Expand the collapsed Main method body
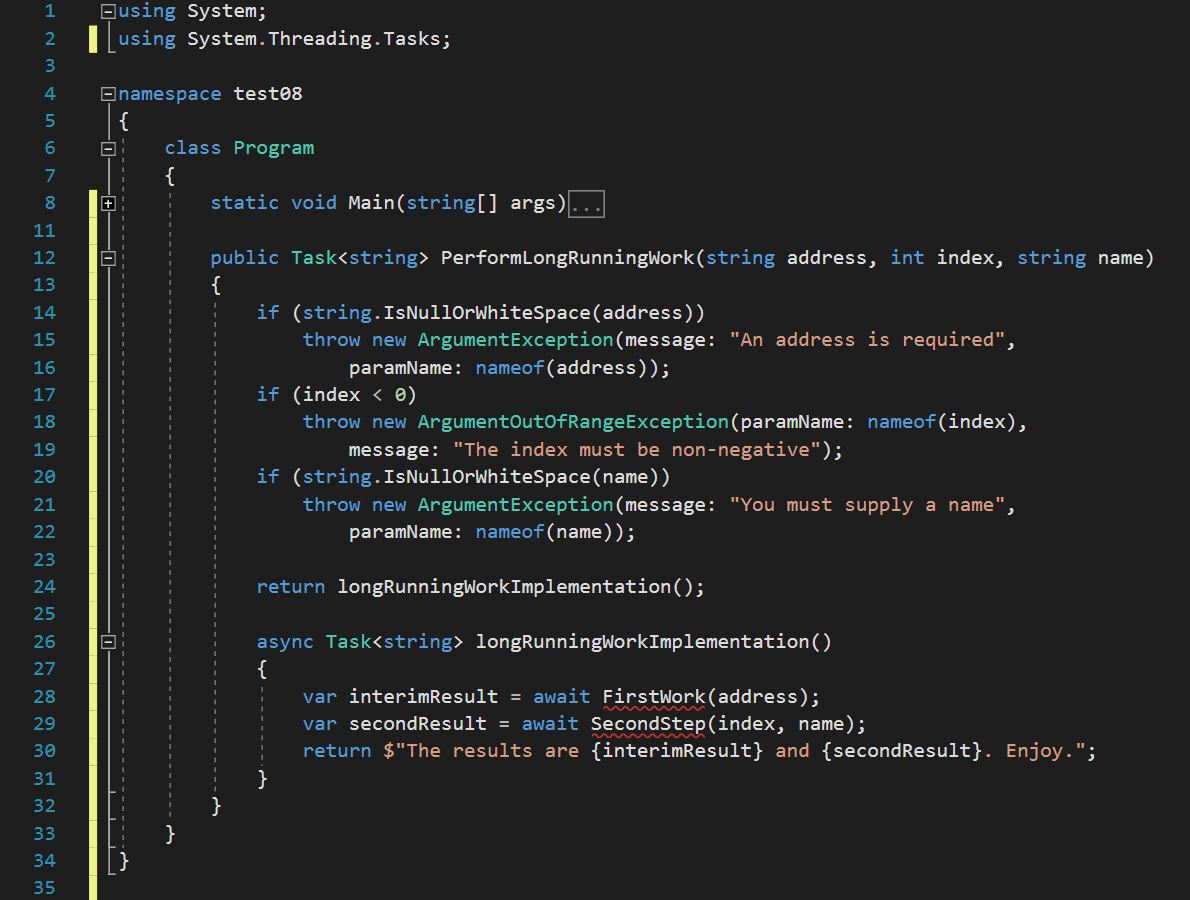This screenshot has height=900, width=1190. (x=107, y=203)
